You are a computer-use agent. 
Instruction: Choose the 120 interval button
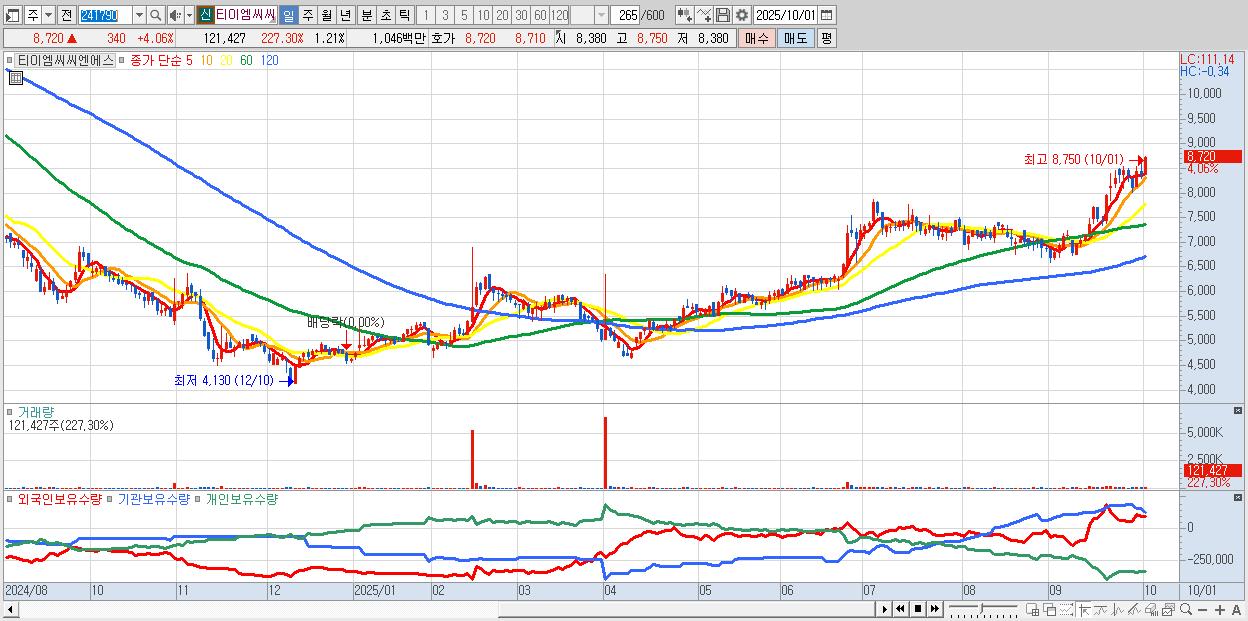click(x=559, y=15)
